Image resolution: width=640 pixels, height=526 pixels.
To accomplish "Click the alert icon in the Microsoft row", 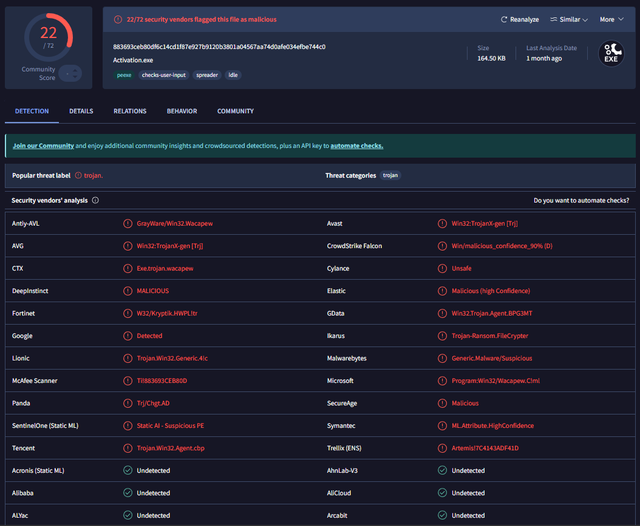I will [x=442, y=381].
